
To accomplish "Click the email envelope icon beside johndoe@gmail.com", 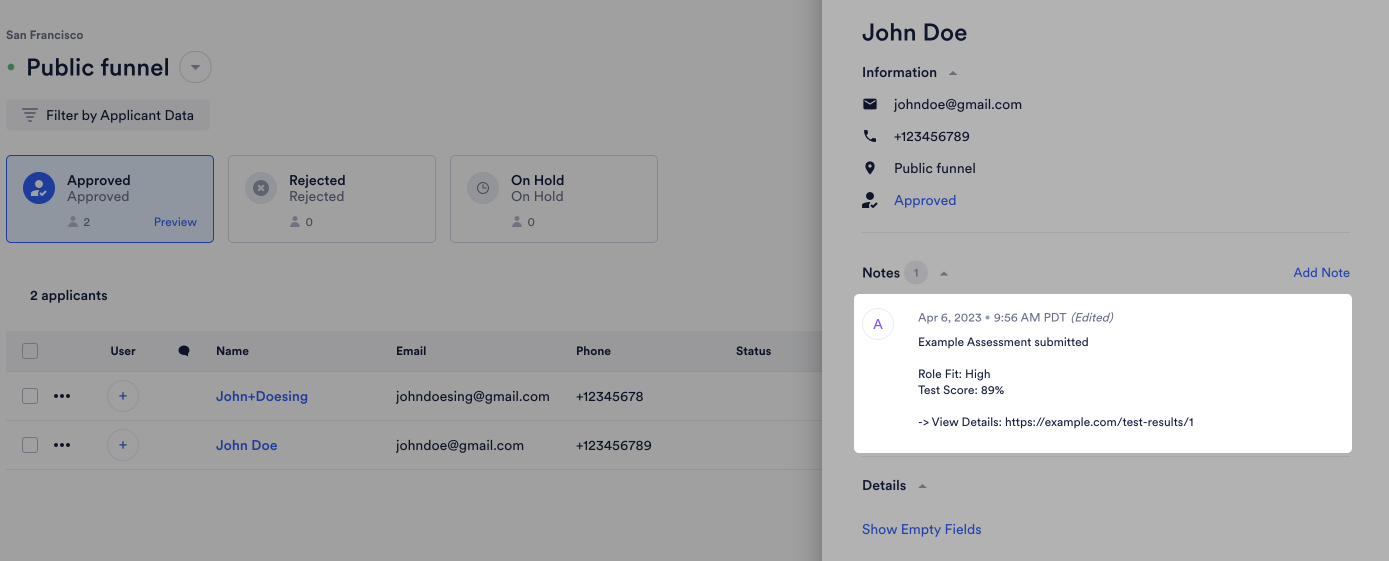I will [870, 104].
